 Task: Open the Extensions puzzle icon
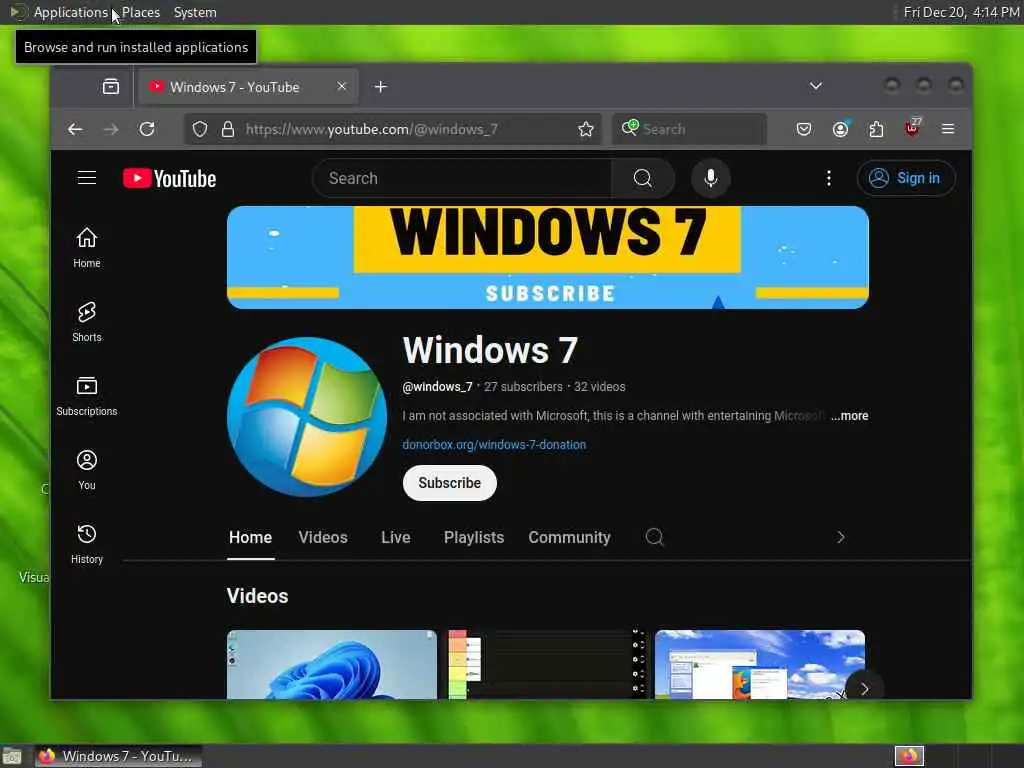click(x=876, y=129)
